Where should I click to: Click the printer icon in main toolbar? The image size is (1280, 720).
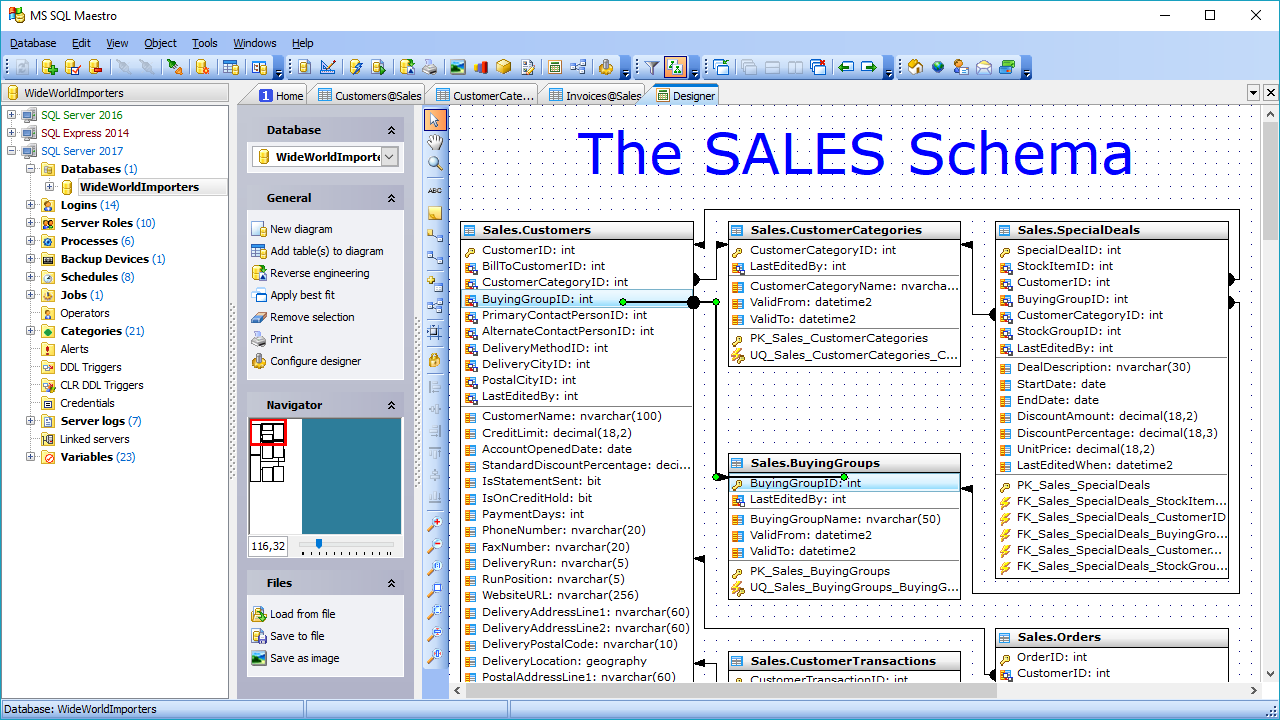(x=429, y=67)
